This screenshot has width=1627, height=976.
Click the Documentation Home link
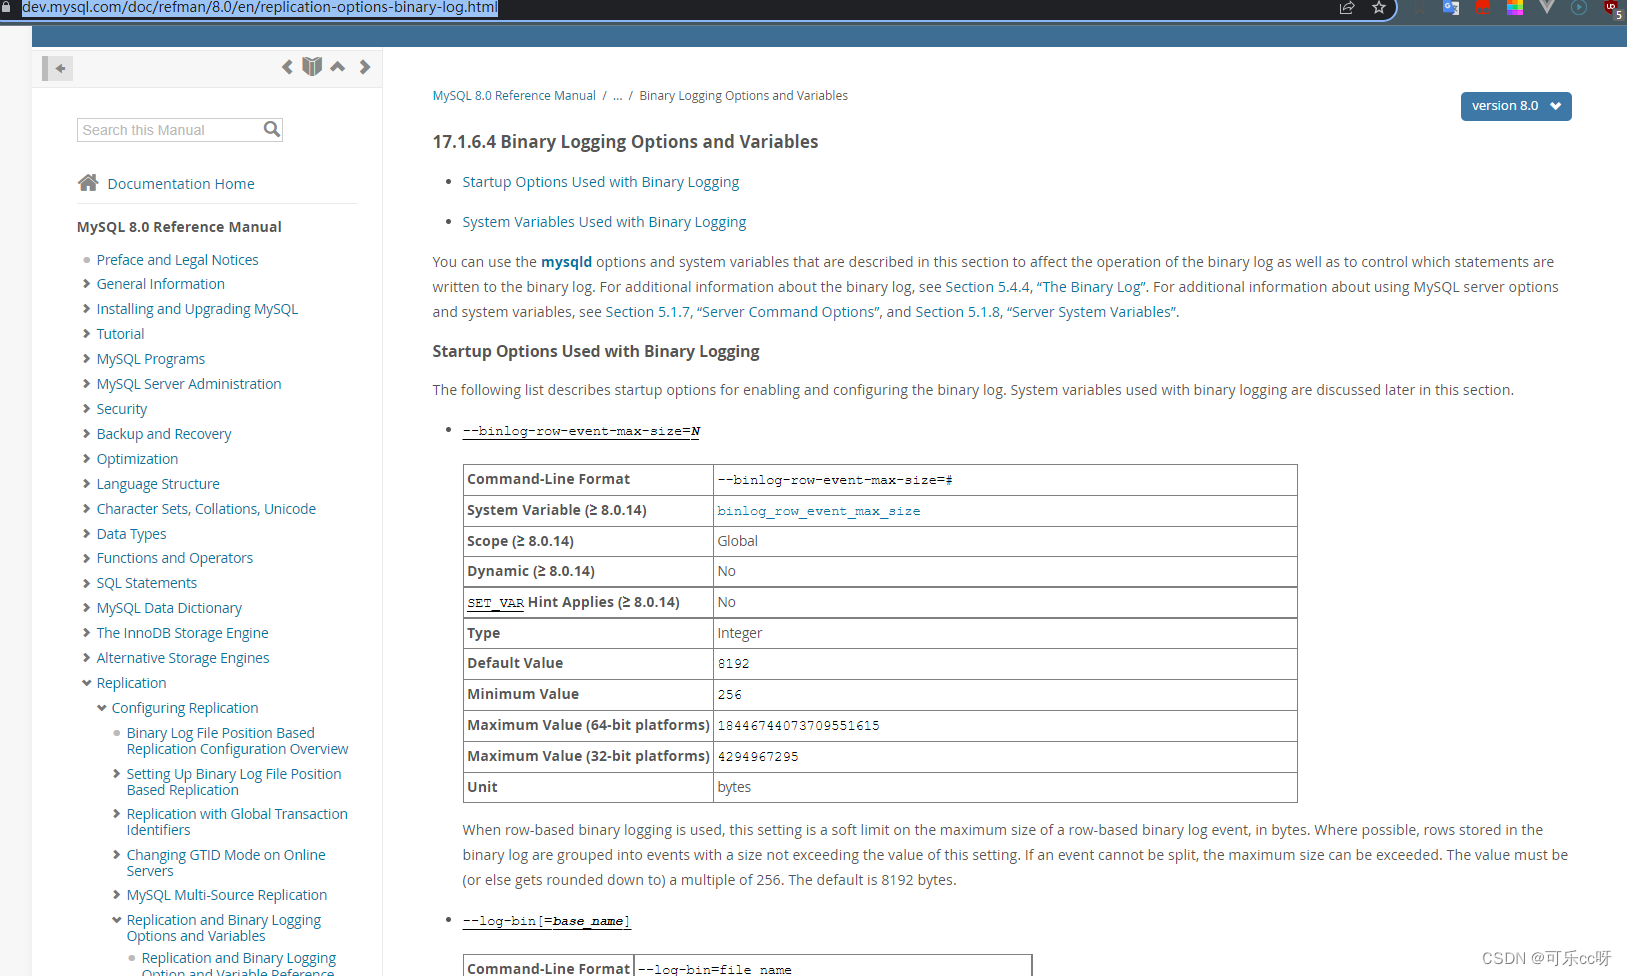181,184
